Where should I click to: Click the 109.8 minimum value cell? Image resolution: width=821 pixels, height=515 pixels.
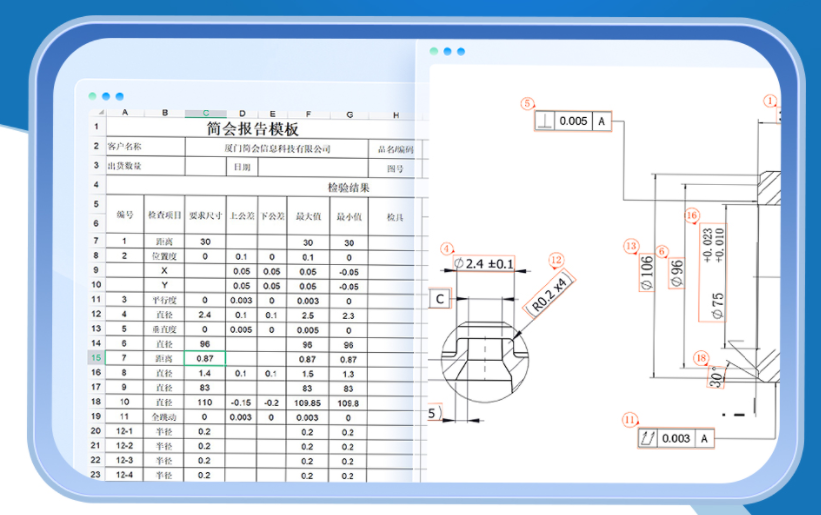pyautogui.click(x=348, y=404)
